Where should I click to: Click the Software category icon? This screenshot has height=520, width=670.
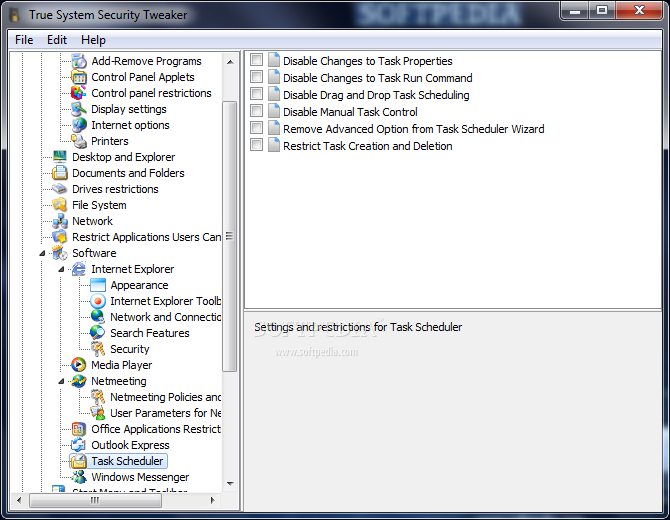tap(59, 253)
